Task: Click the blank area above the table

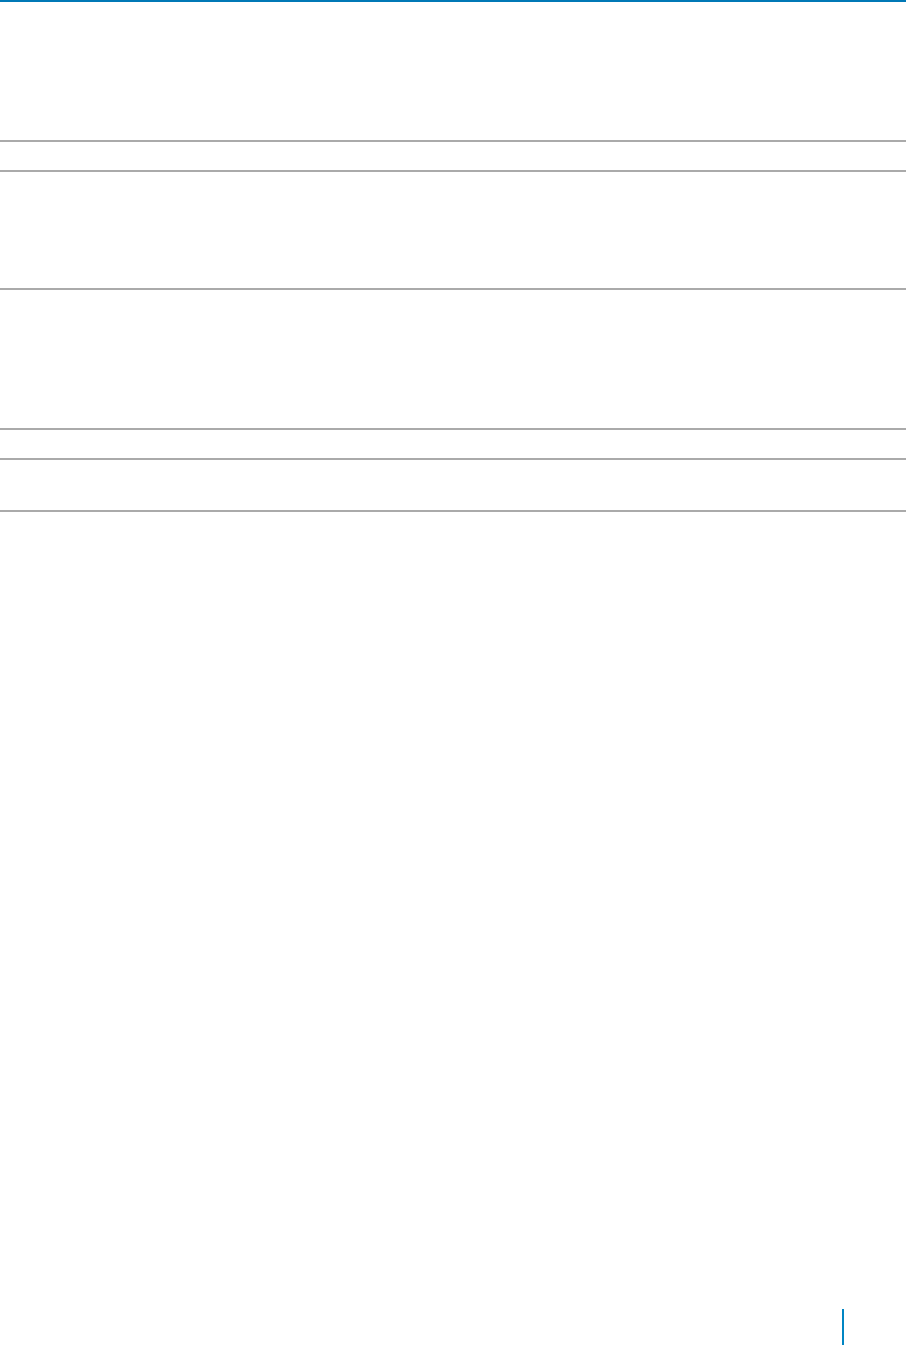Action: point(453,71)
